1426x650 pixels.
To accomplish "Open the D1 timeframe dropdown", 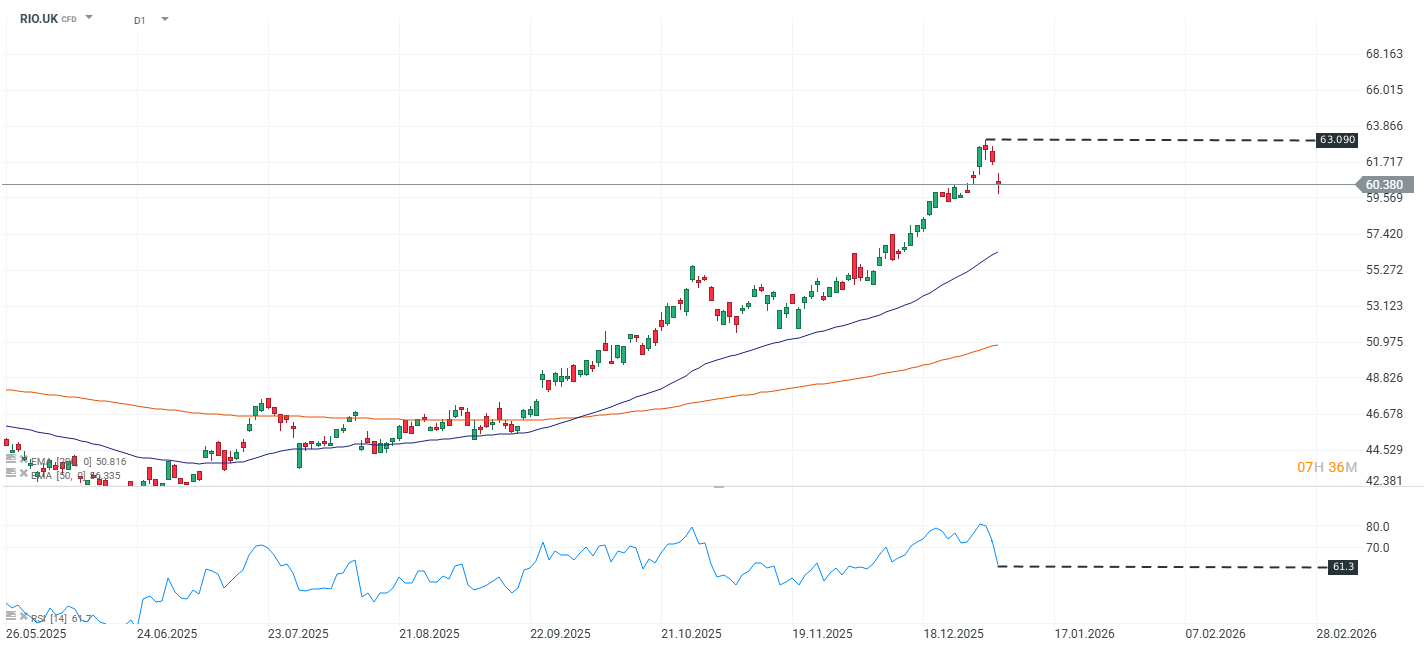I will tap(165, 18).
